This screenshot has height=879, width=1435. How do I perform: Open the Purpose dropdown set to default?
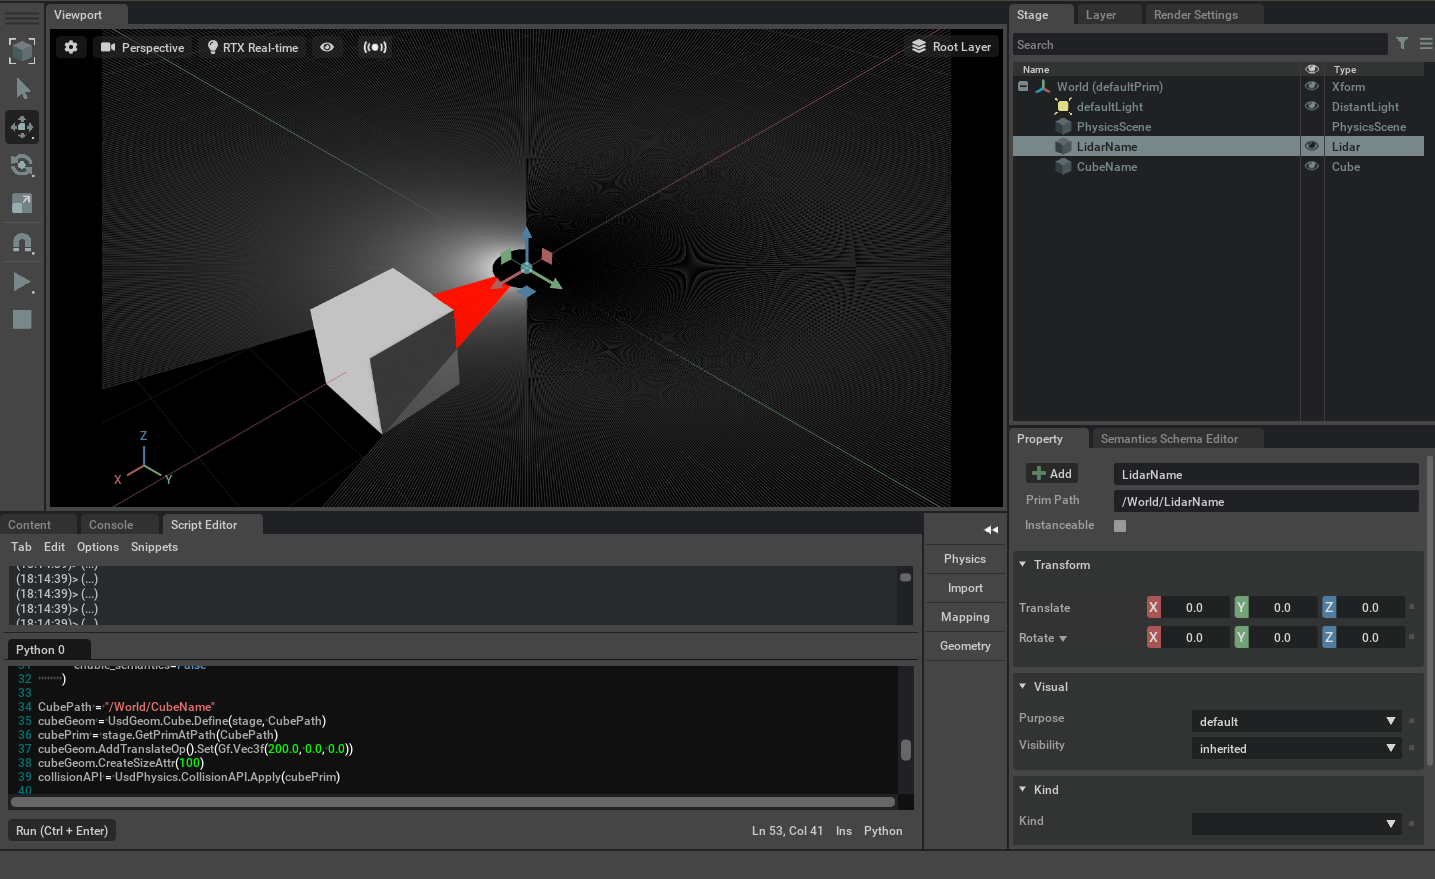(x=1297, y=721)
